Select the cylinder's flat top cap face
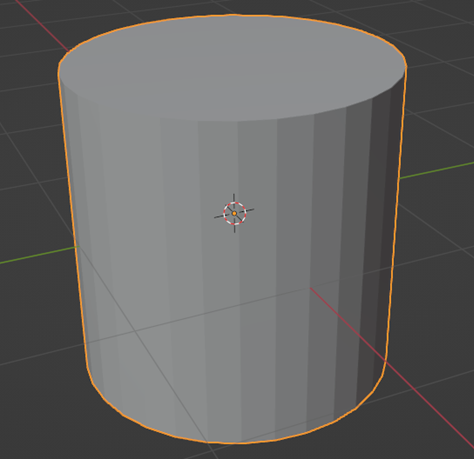Image resolution: width=474 pixels, height=459 pixels. point(232,68)
